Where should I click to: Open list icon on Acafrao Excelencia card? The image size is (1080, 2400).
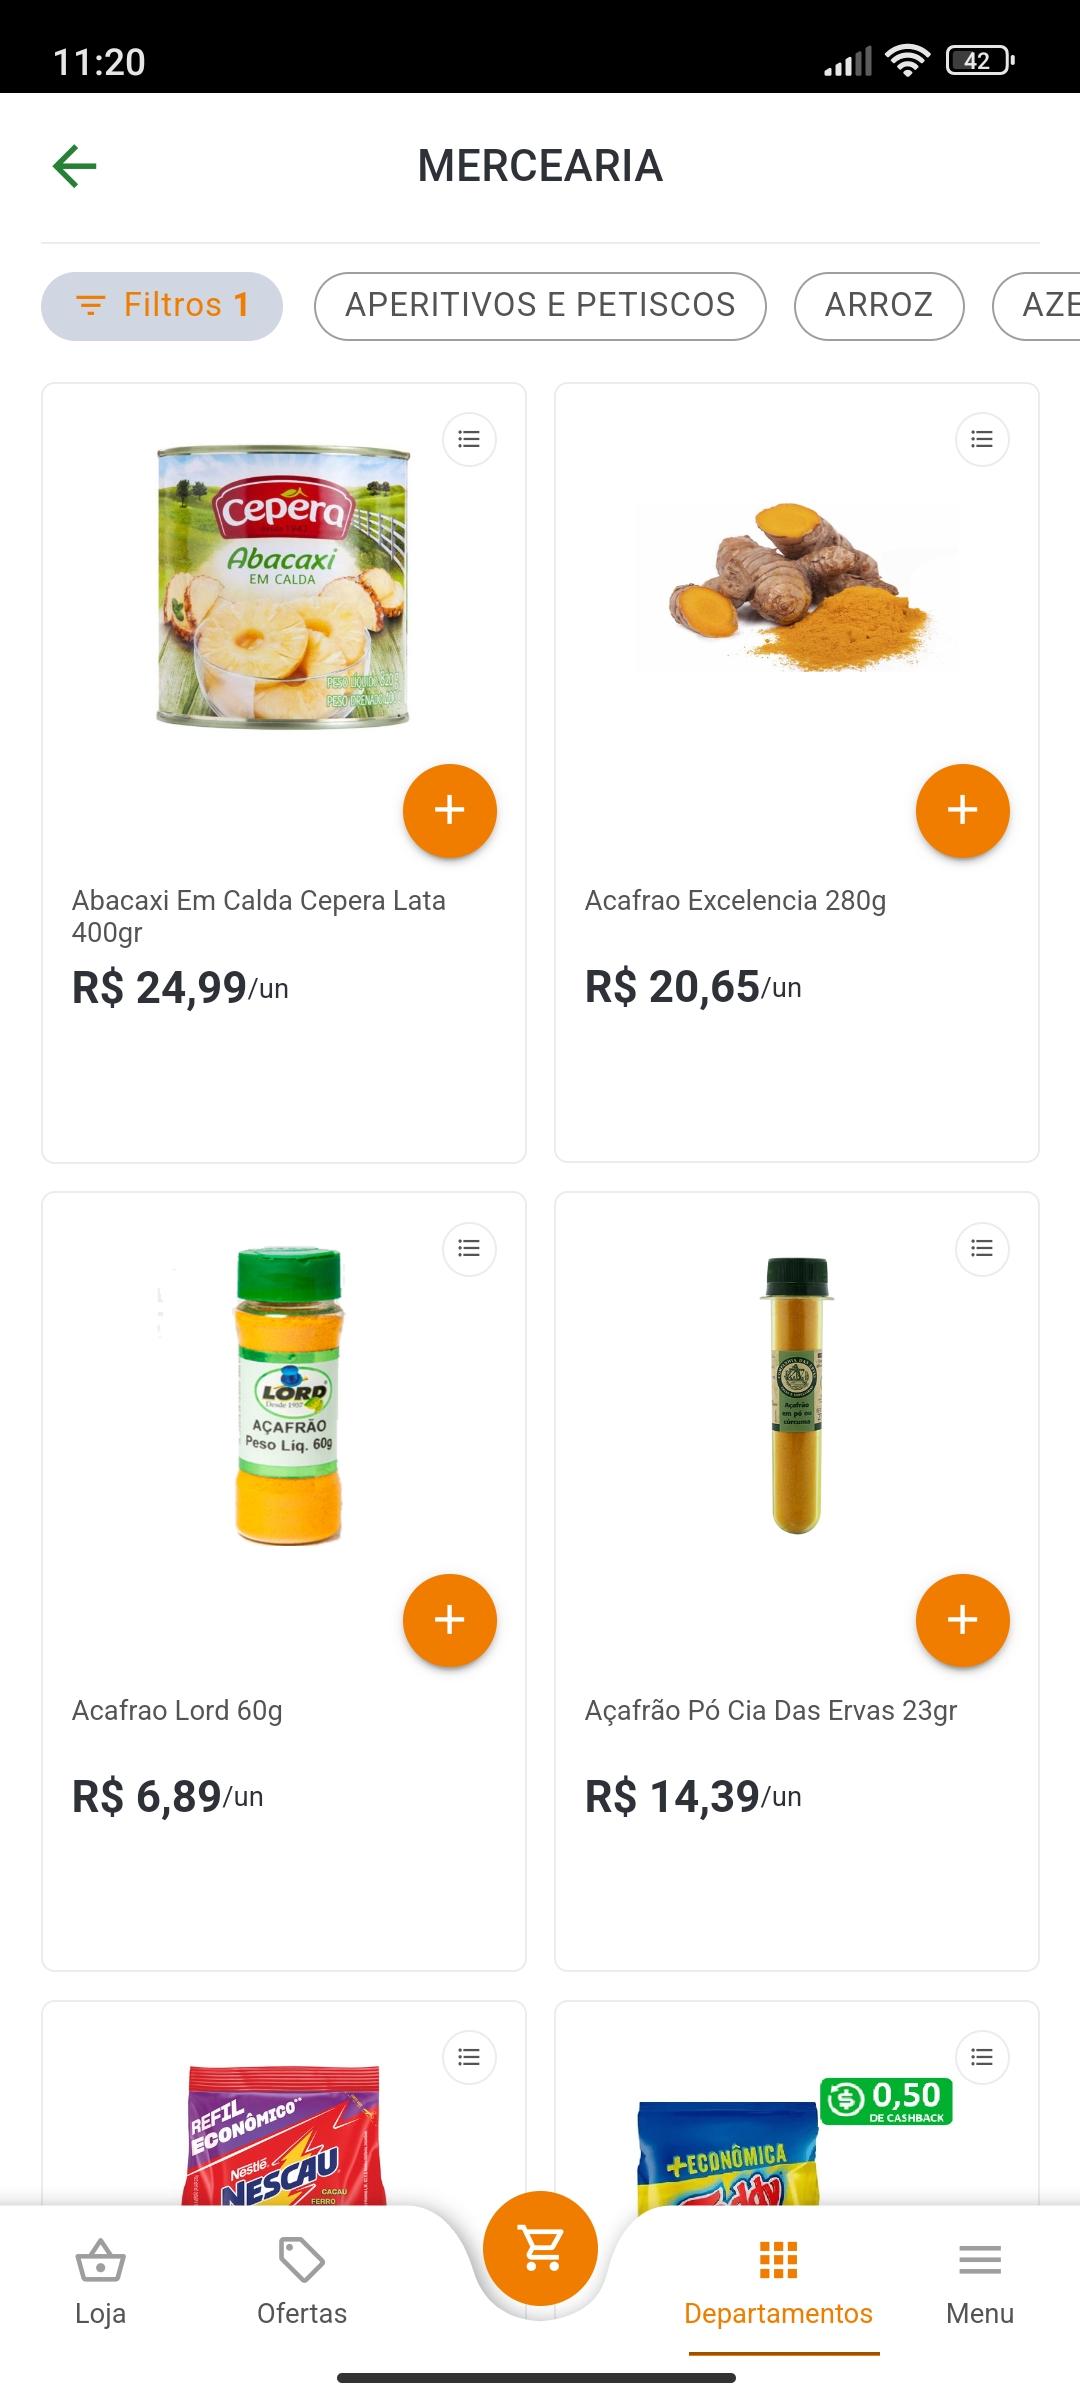click(982, 439)
